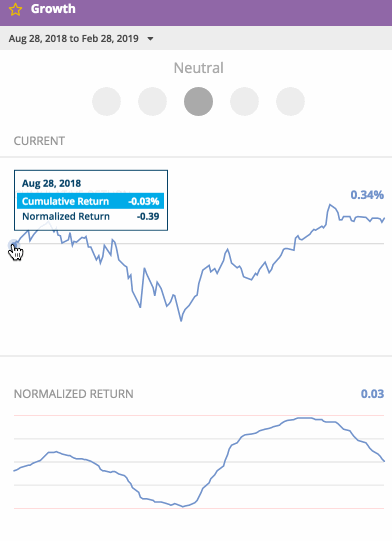
Task: Click the highlighted start point marker on cumulative chart
Action: pyautogui.click(x=14, y=245)
